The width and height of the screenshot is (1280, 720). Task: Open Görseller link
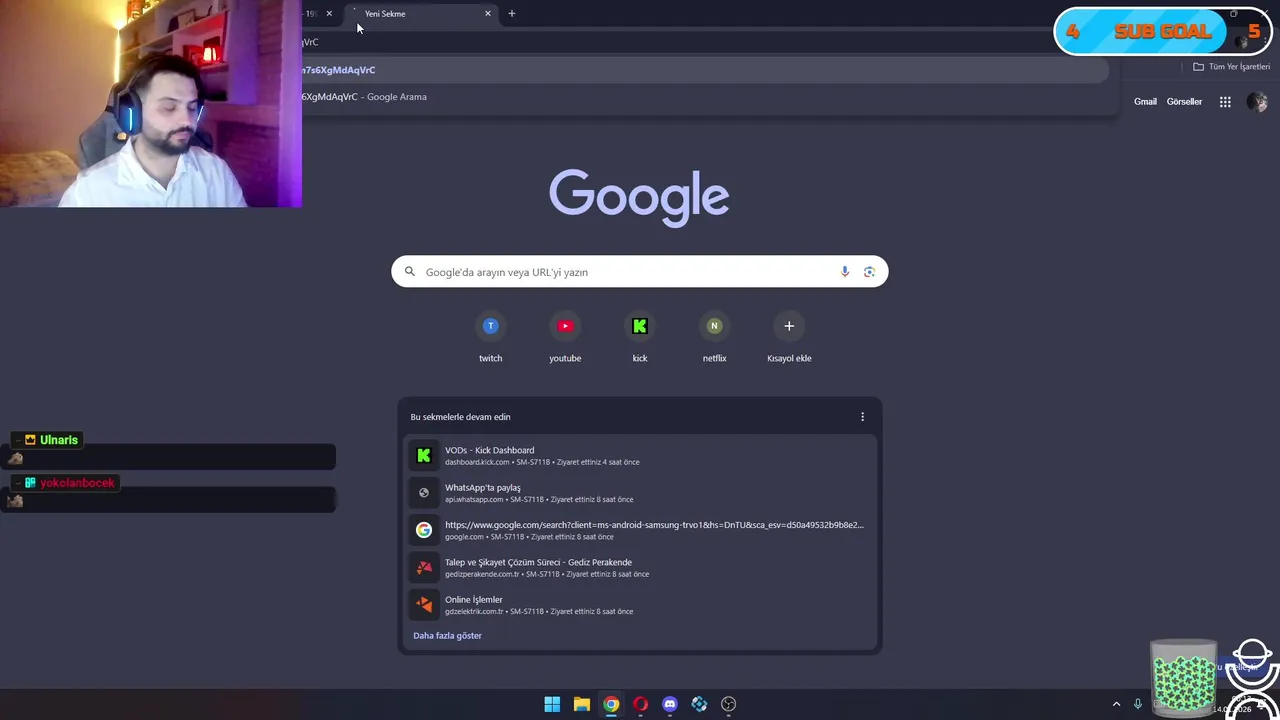(1184, 102)
